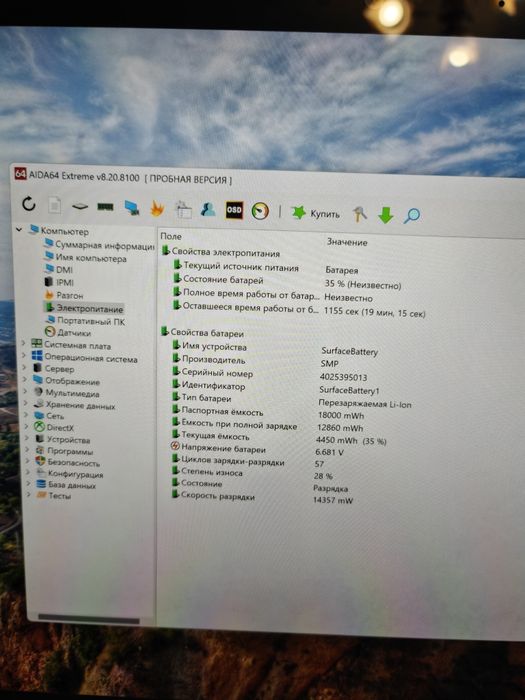
Task: Select Датчики tree item
Action: coord(68,333)
